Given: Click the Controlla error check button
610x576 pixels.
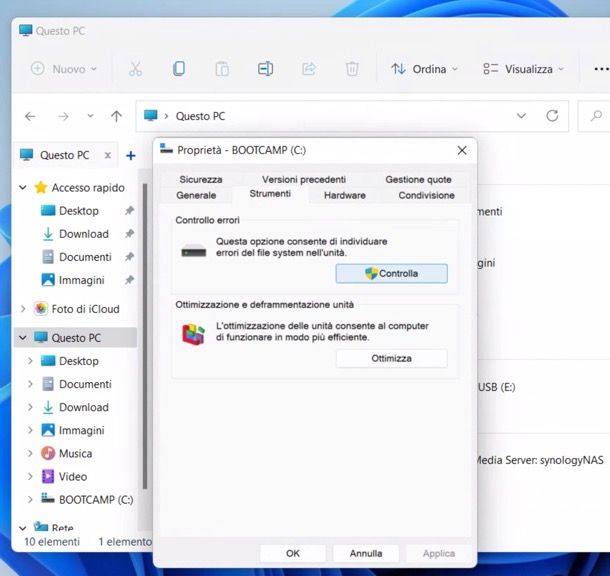Looking at the screenshot, I should 391,273.
